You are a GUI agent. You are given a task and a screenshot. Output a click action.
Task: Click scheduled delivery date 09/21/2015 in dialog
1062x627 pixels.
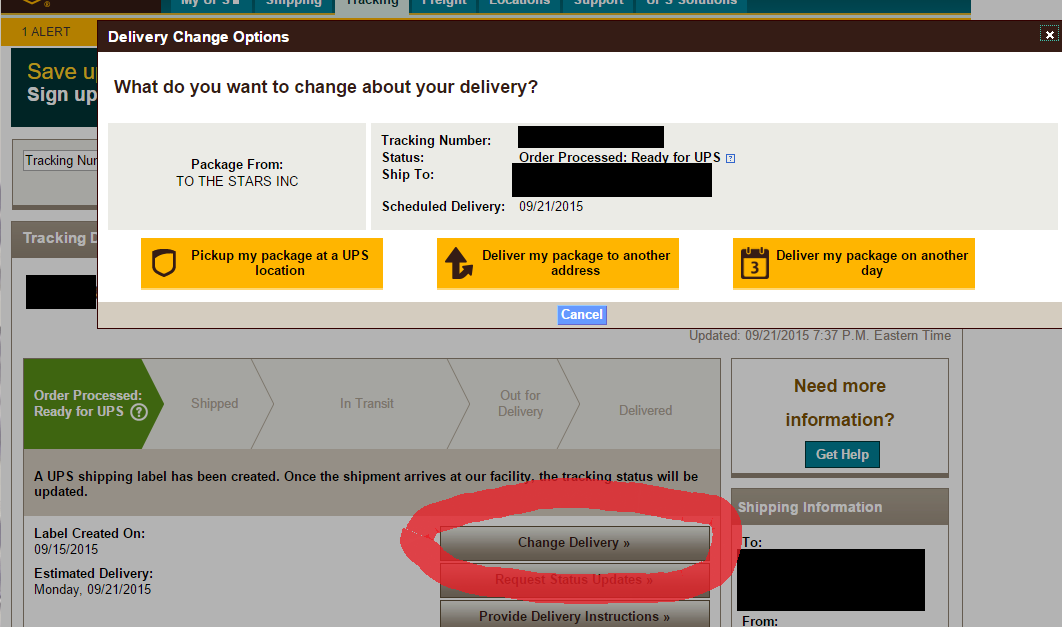[551, 207]
